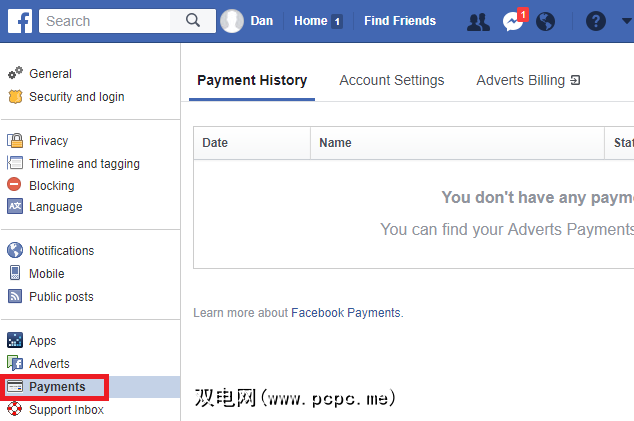This screenshot has width=634, height=421.
Task: Click the Security and login badge icon
Action: coord(15,97)
